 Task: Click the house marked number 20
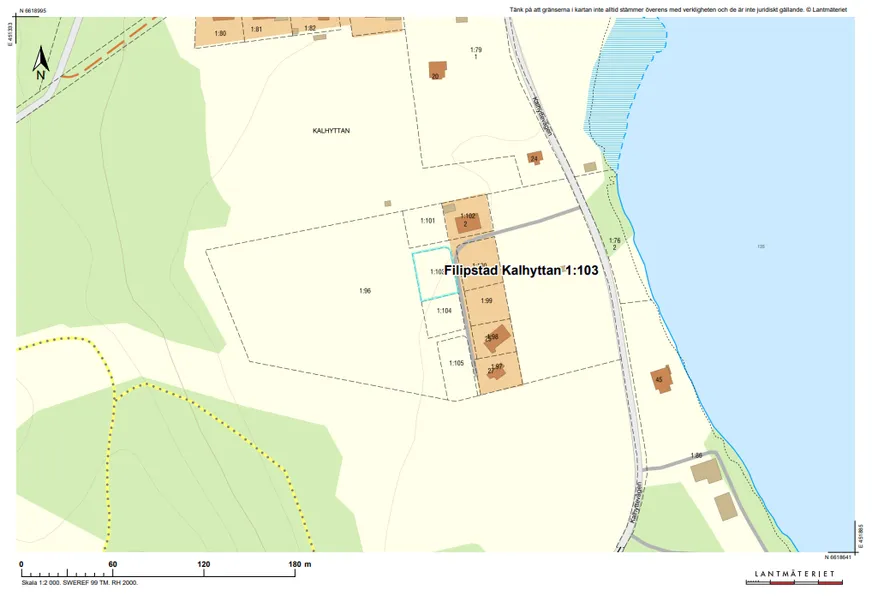coord(437,69)
